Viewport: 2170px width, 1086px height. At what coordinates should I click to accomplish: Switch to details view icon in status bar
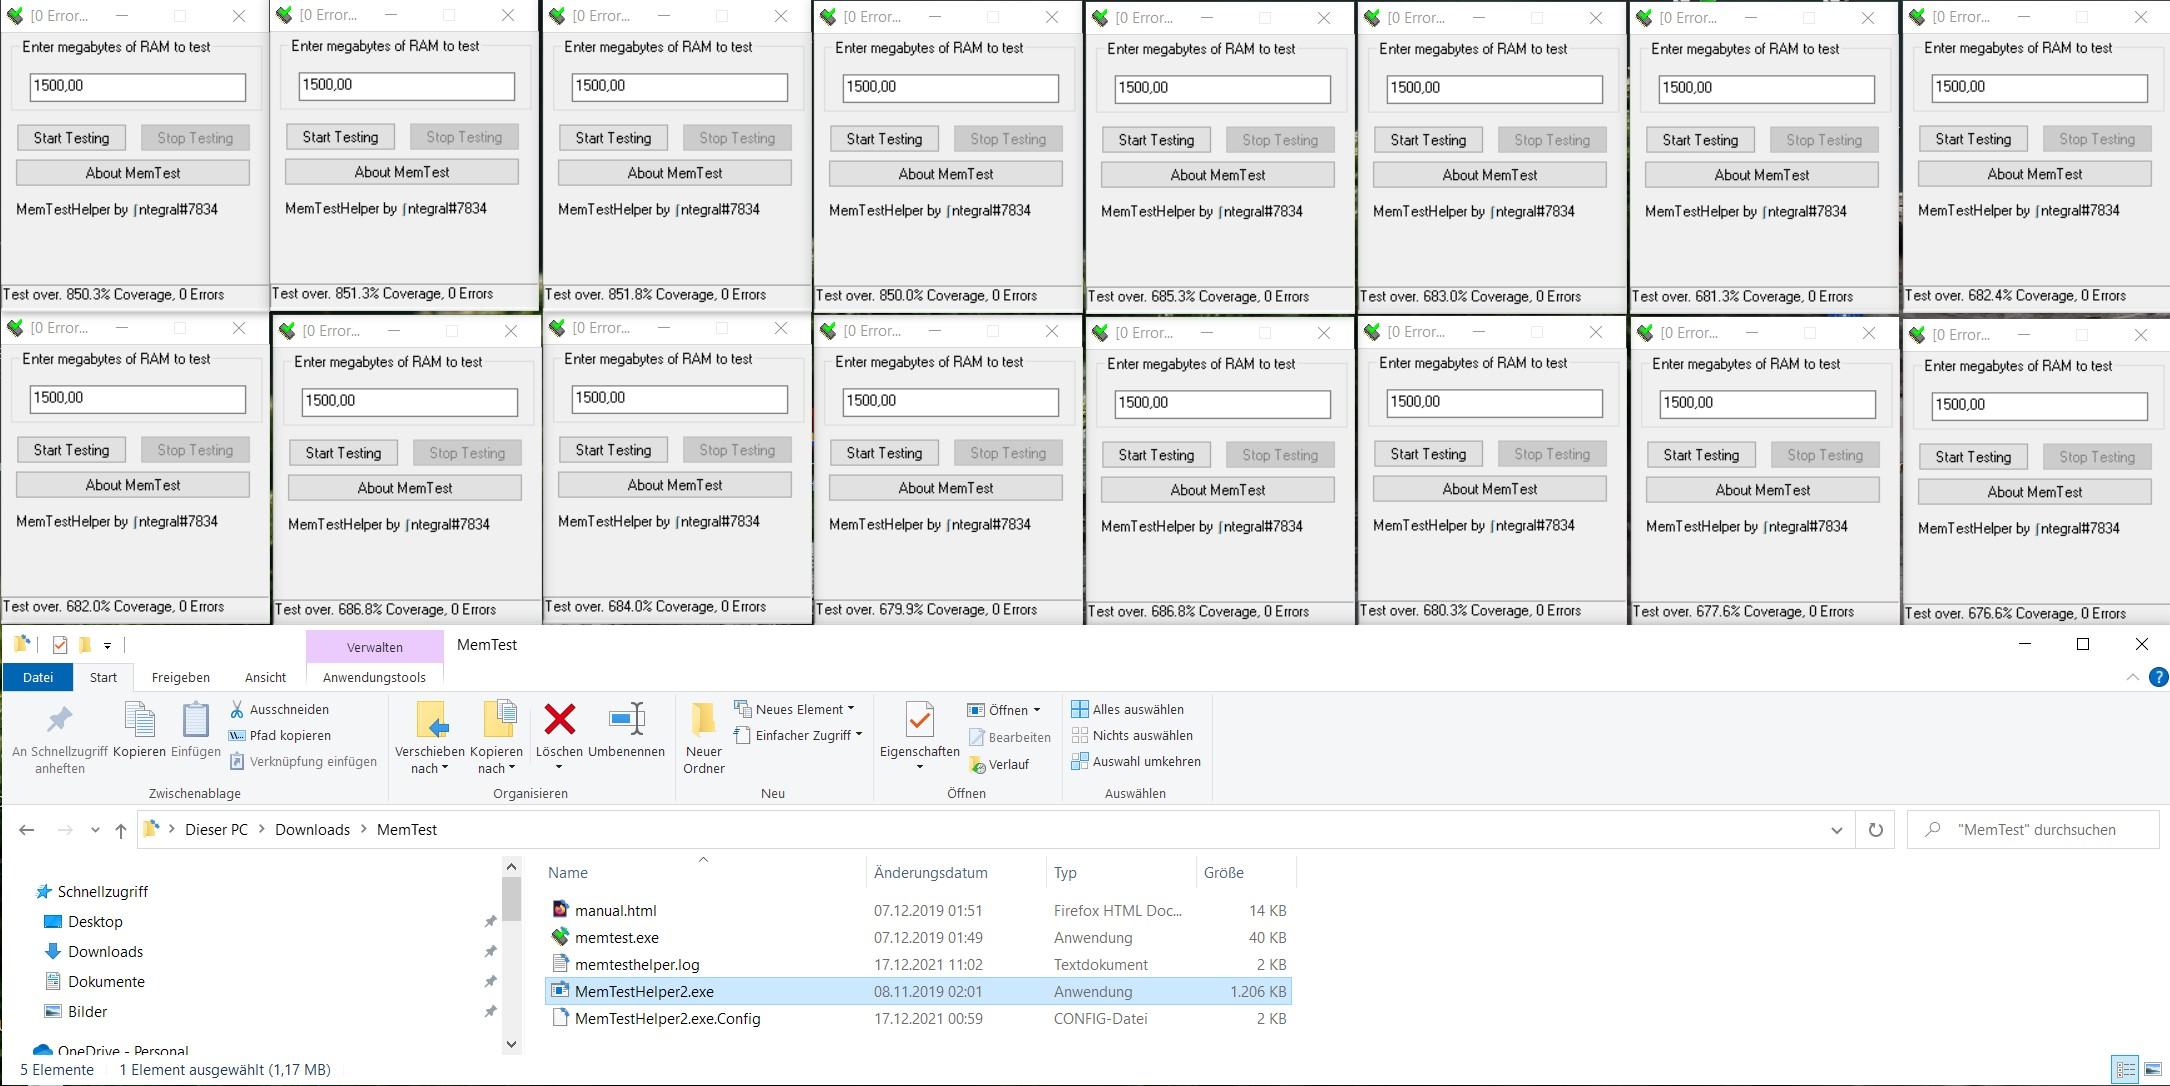coord(2126,1069)
